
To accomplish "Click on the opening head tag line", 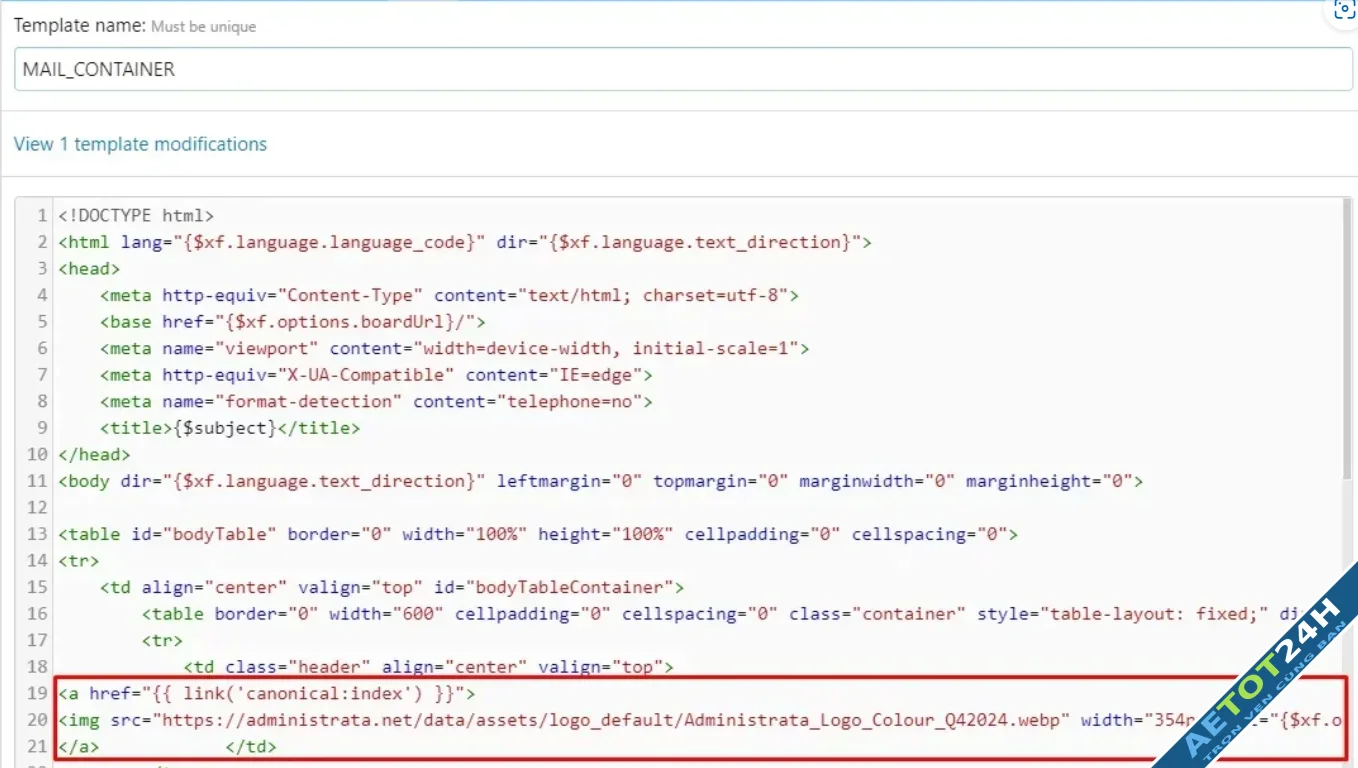I will [x=89, y=269].
